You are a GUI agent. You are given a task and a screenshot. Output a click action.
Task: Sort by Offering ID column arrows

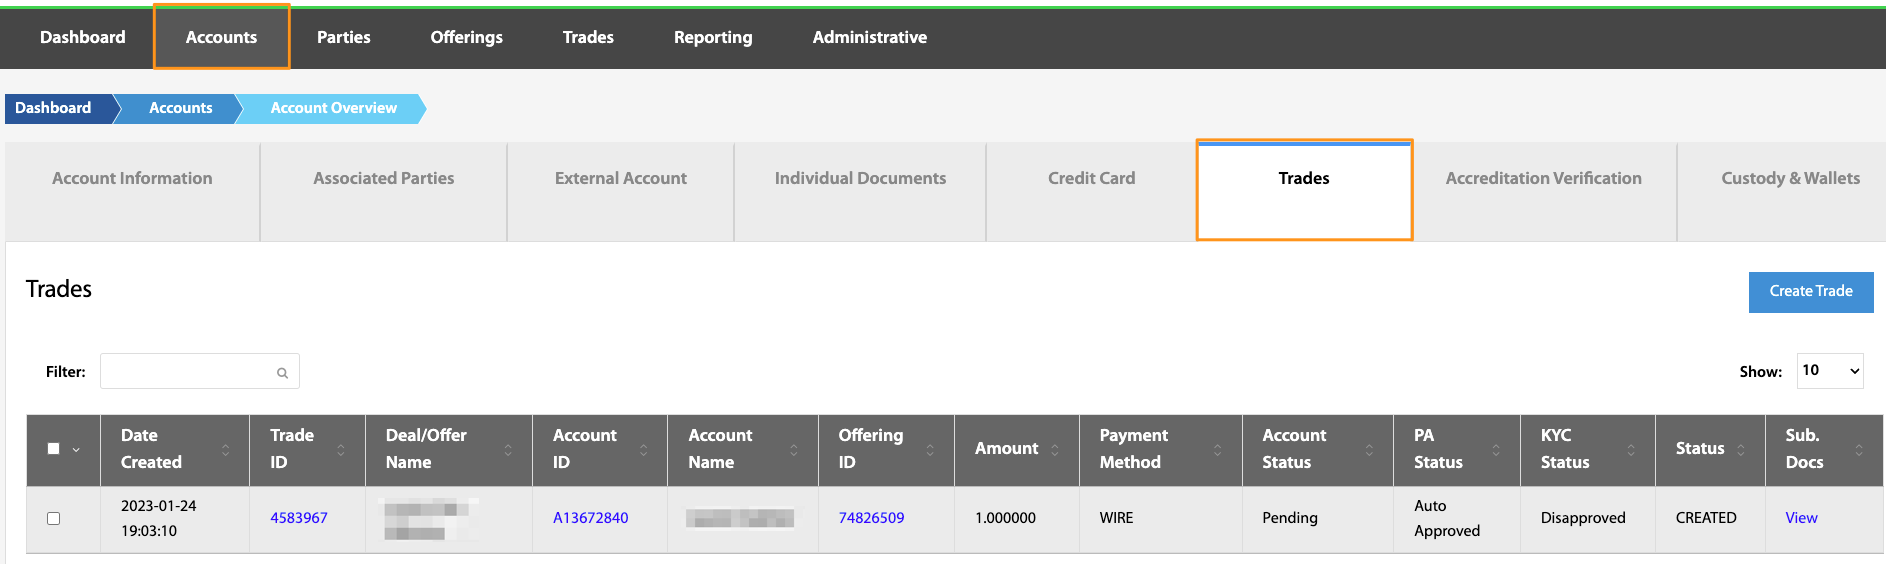click(x=930, y=450)
